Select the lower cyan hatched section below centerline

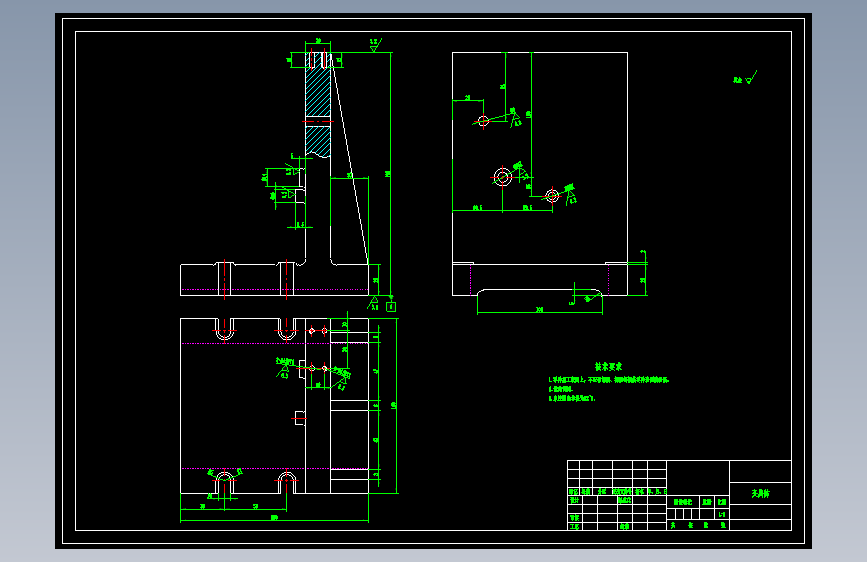[x=318, y=141]
